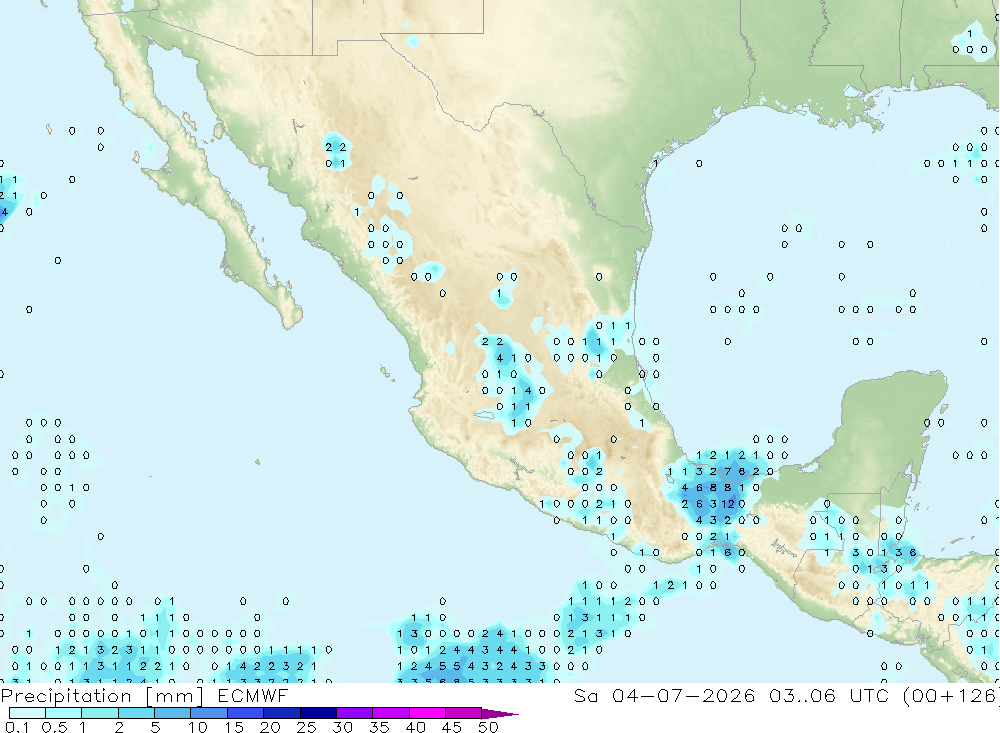This screenshot has width=1000, height=733.
Task: Click the '0.5' legend scale label
Action: click(54, 727)
